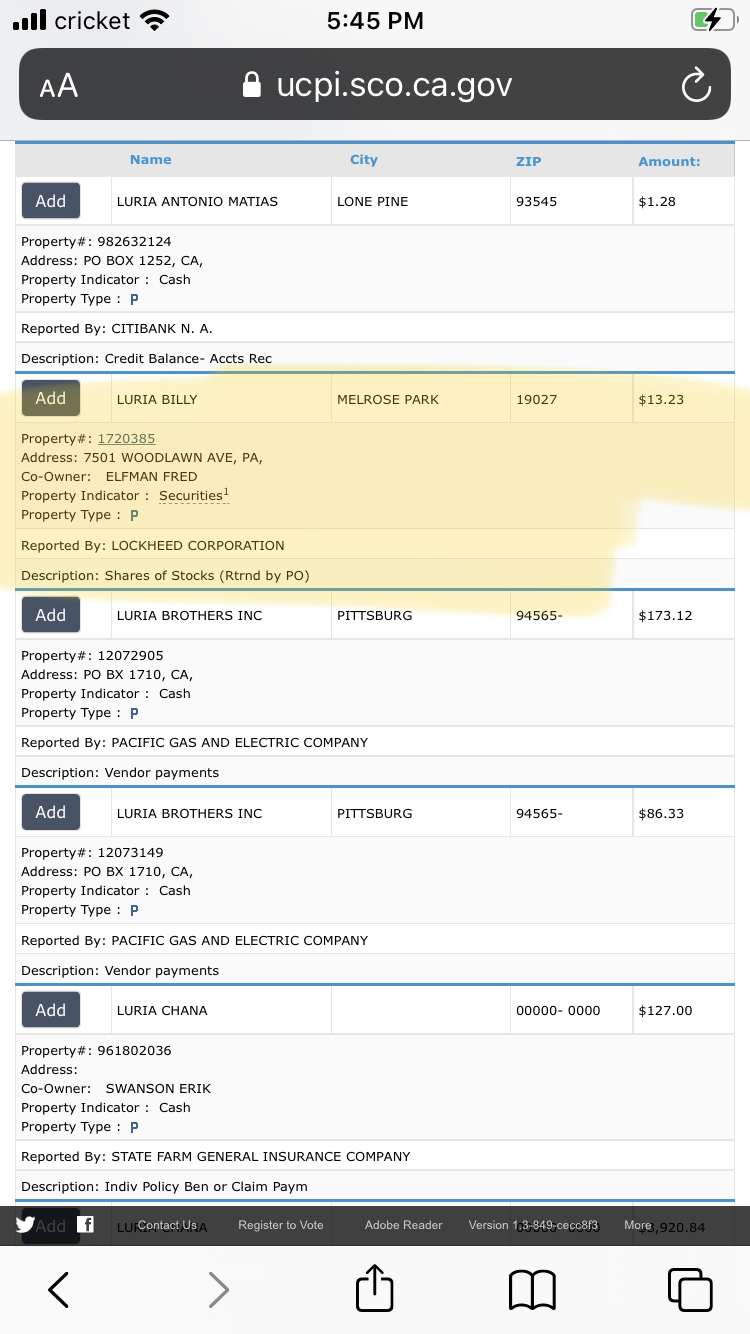The height and width of the screenshot is (1334, 750).
Task: Select Description: Indiv Policy Ben or Claim Paym
Action: click(x=164, y=1187)
